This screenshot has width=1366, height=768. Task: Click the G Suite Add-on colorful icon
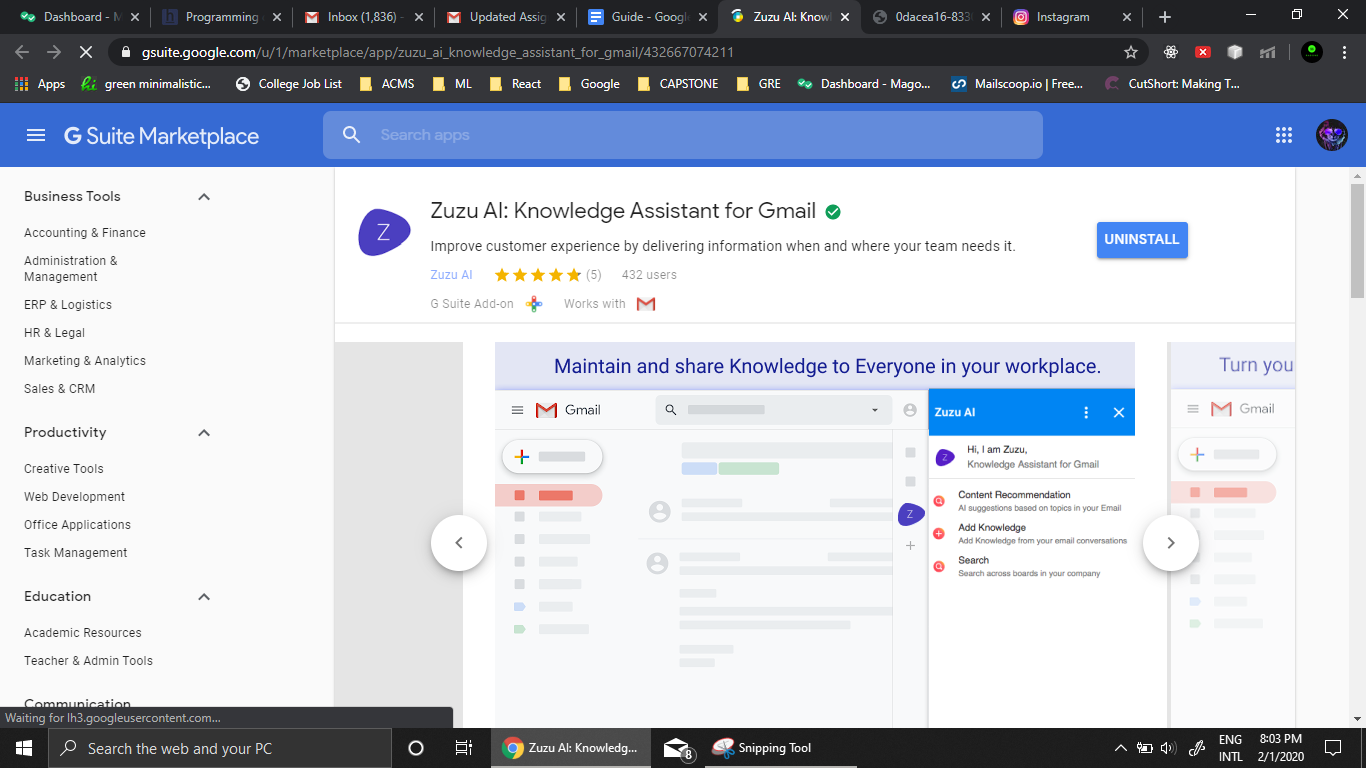(x=534, y=304)
